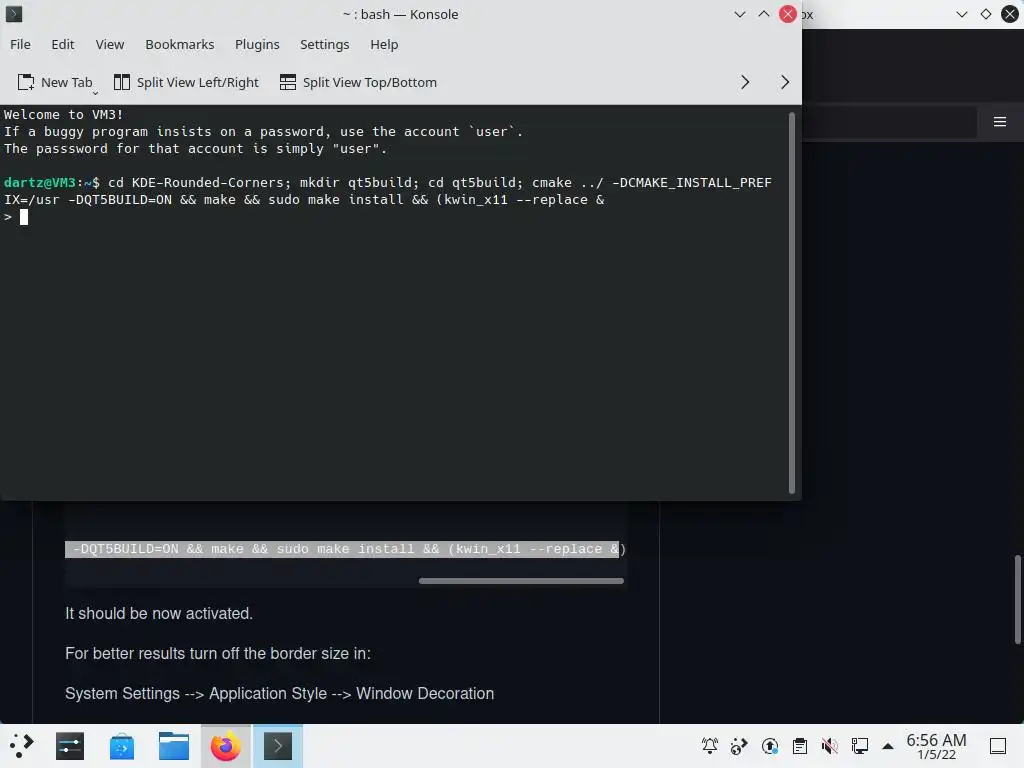Maximize the Konsole window

(x=763, y=14)
